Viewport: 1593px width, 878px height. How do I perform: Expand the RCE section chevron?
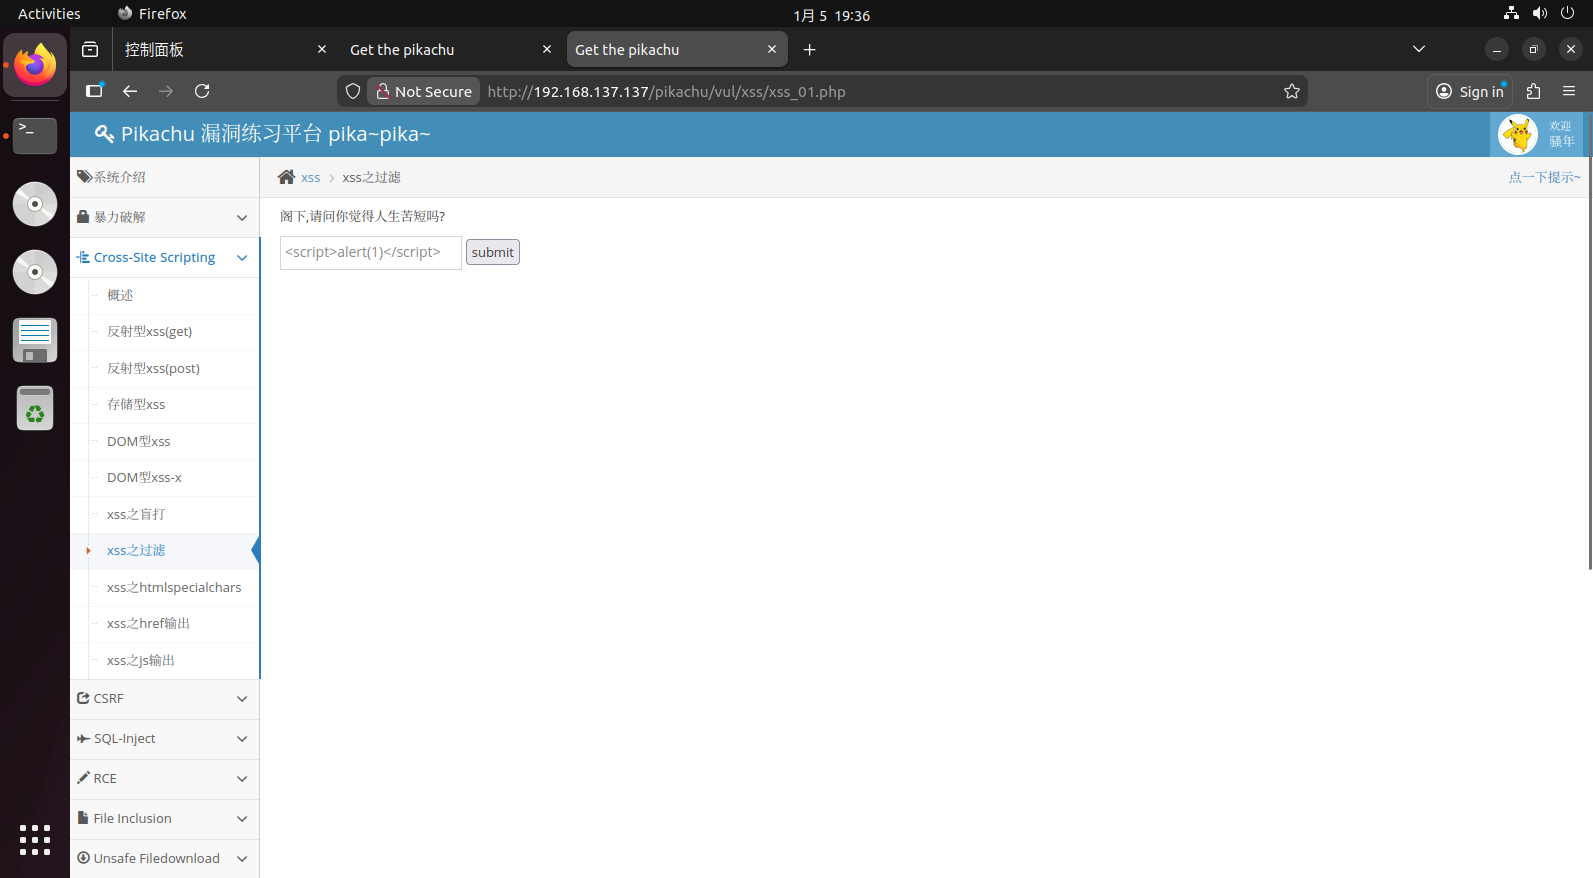(x=242, y=778)
